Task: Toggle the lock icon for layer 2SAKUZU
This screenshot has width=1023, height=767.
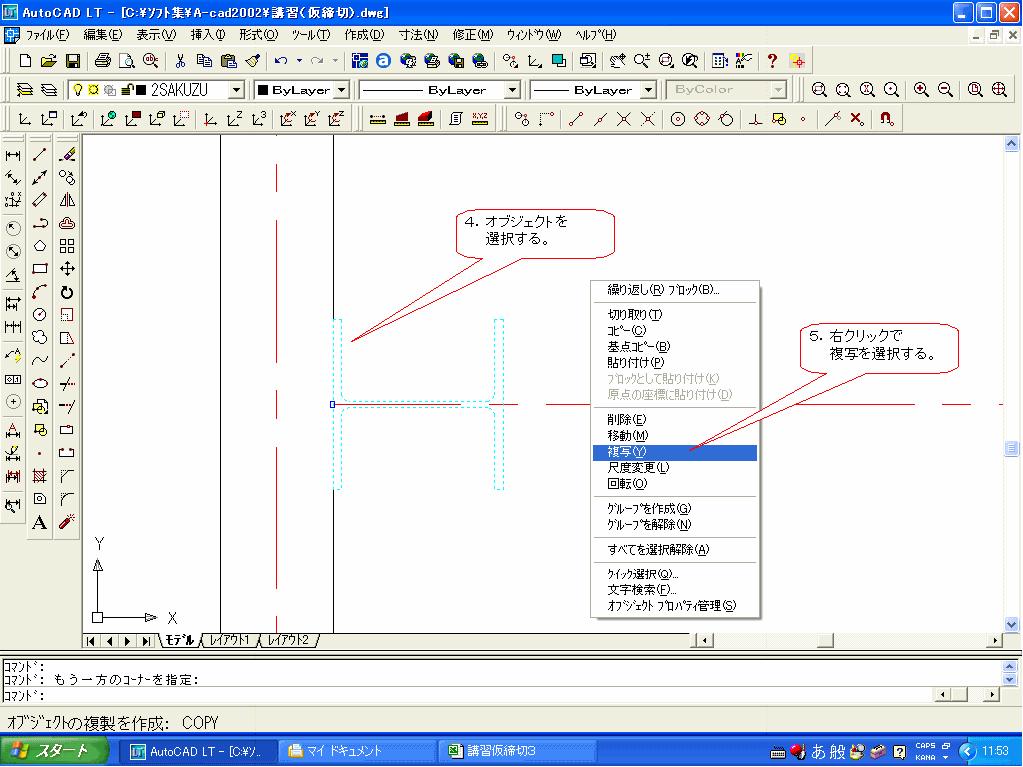Action: (x=127, y=89)
